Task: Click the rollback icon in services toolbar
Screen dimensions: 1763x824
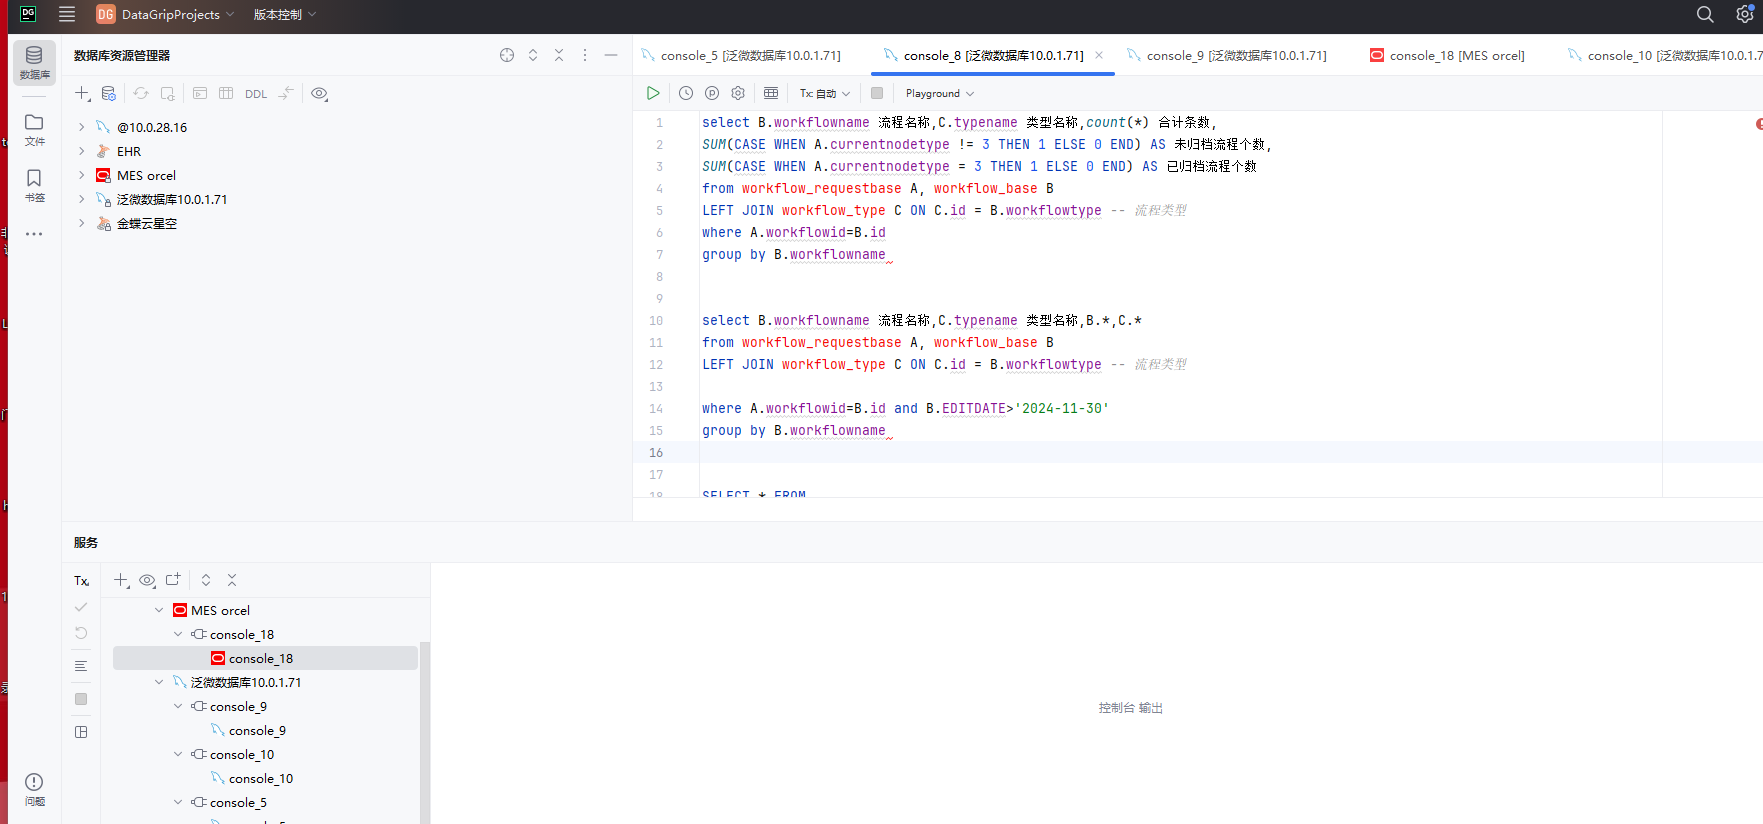Action: pyautogui.click(x=81, y=633)
